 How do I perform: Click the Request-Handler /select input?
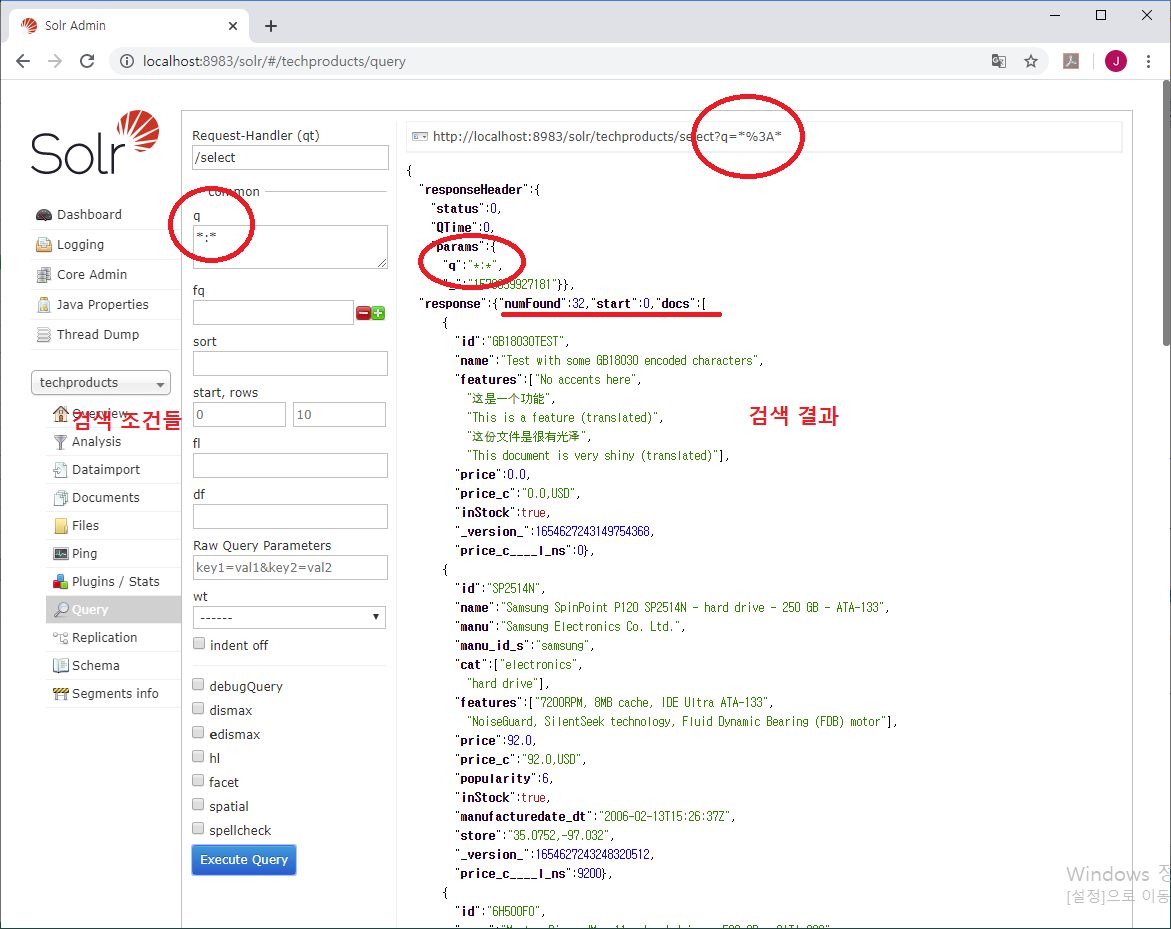point(291,158)
